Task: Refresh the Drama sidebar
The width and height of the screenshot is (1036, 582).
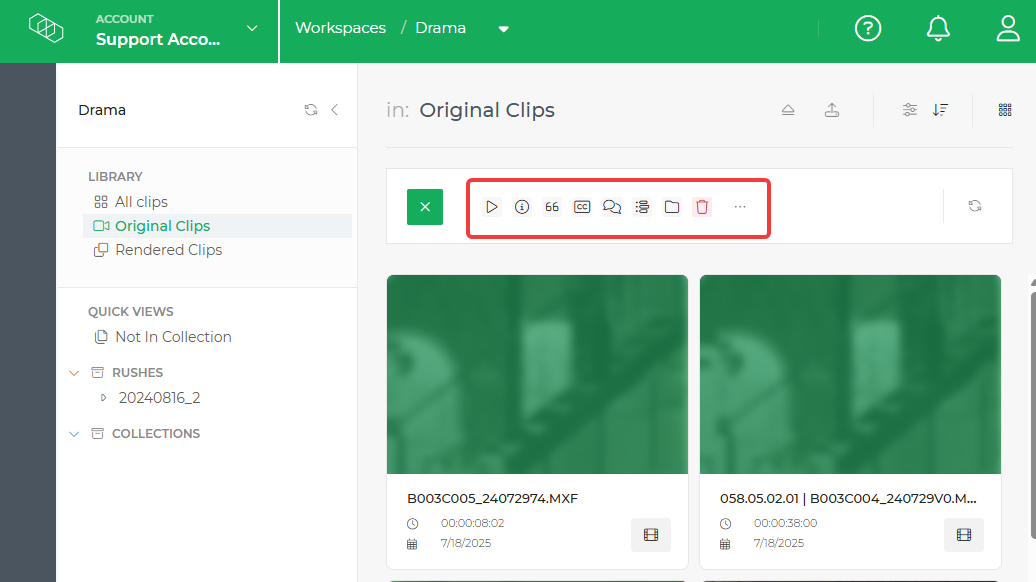Action: tap(311, 110)
